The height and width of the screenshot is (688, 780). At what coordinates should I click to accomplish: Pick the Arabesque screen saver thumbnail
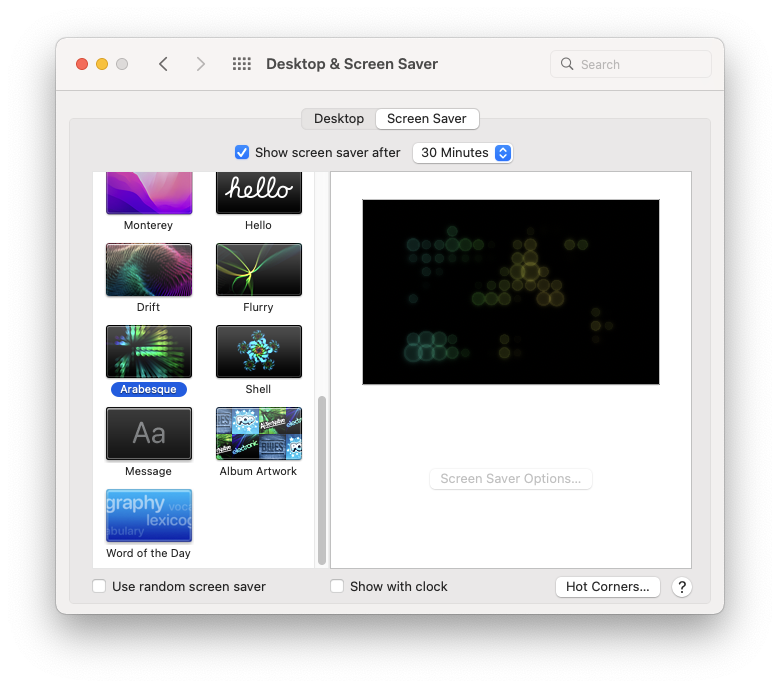(149, 352)
